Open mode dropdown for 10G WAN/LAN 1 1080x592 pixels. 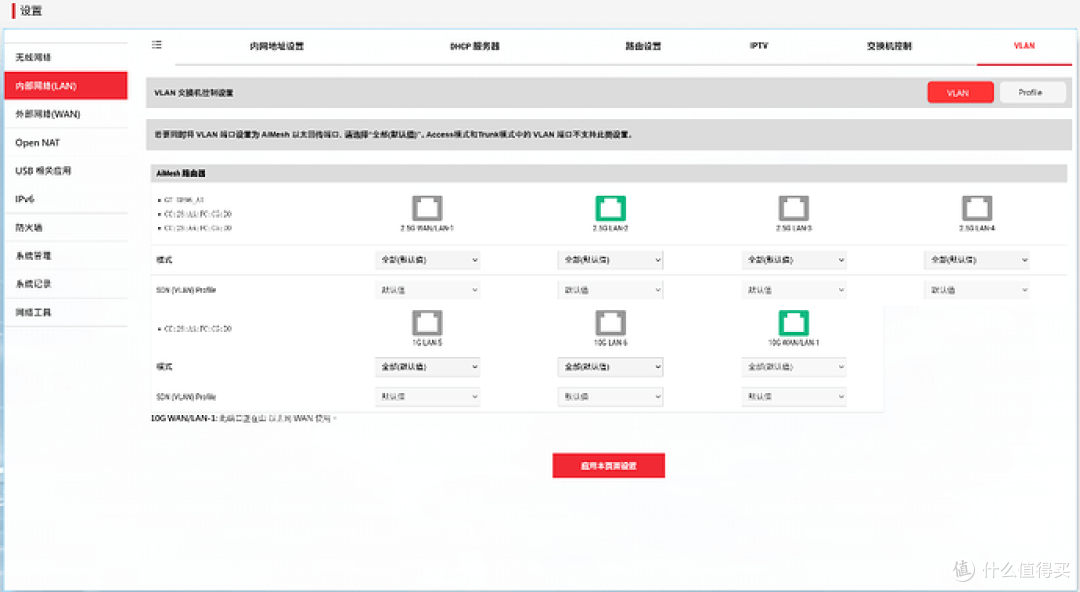tap(794, 367)
